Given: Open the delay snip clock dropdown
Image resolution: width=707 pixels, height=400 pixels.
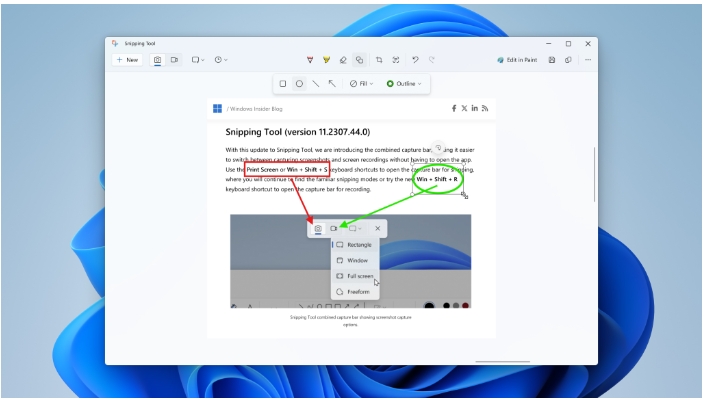Looking at the screenshot, I should click(x=221, y=60).
